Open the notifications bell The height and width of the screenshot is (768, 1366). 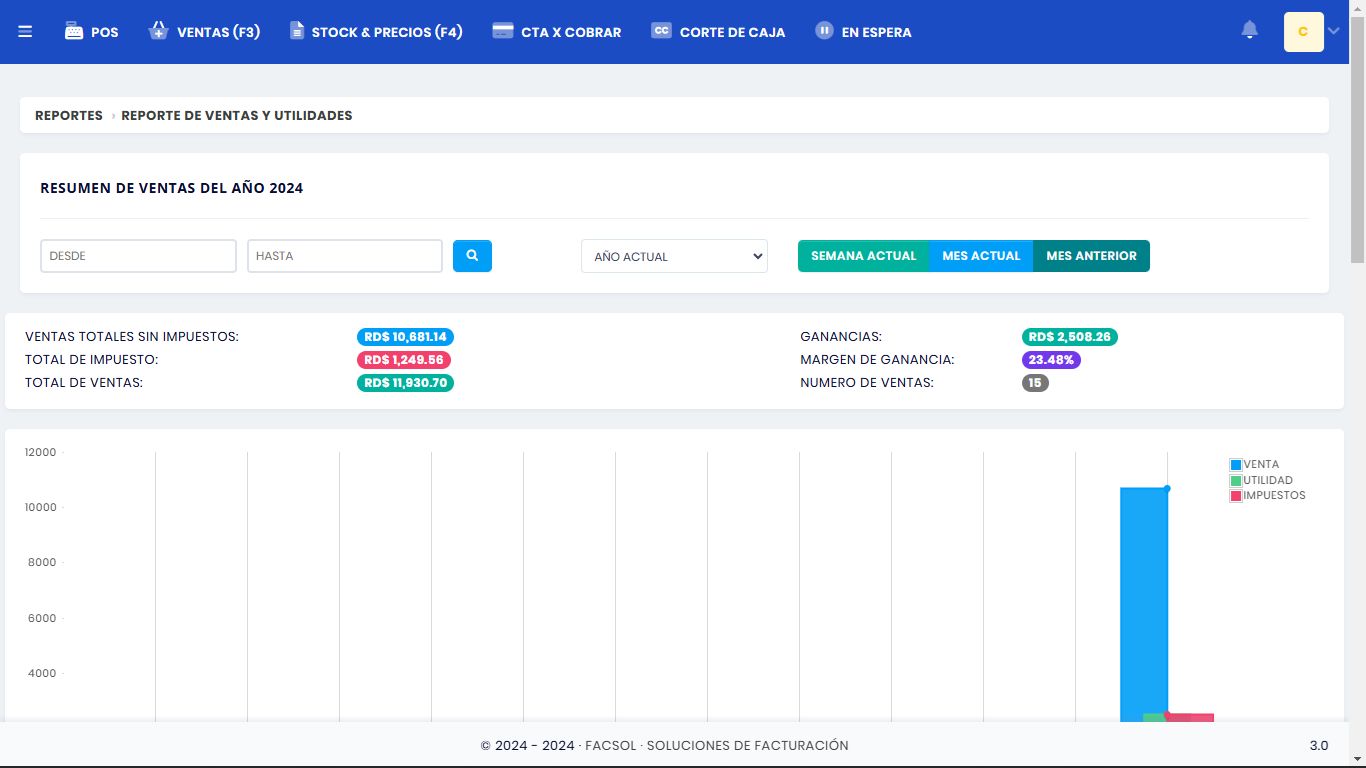pyautogui.click(x=1249, y=31)
